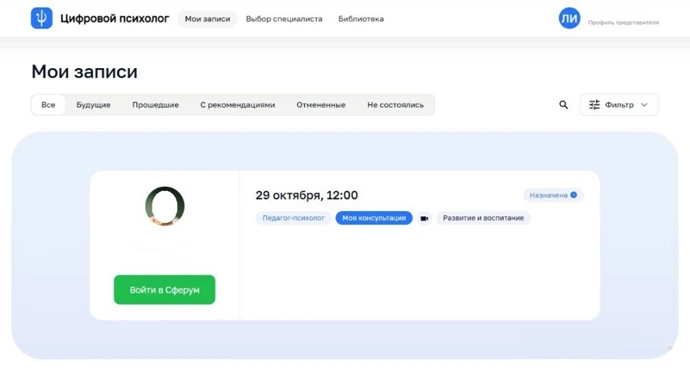
Task: Click the Моя консультация tag
Action: [374, 218]
